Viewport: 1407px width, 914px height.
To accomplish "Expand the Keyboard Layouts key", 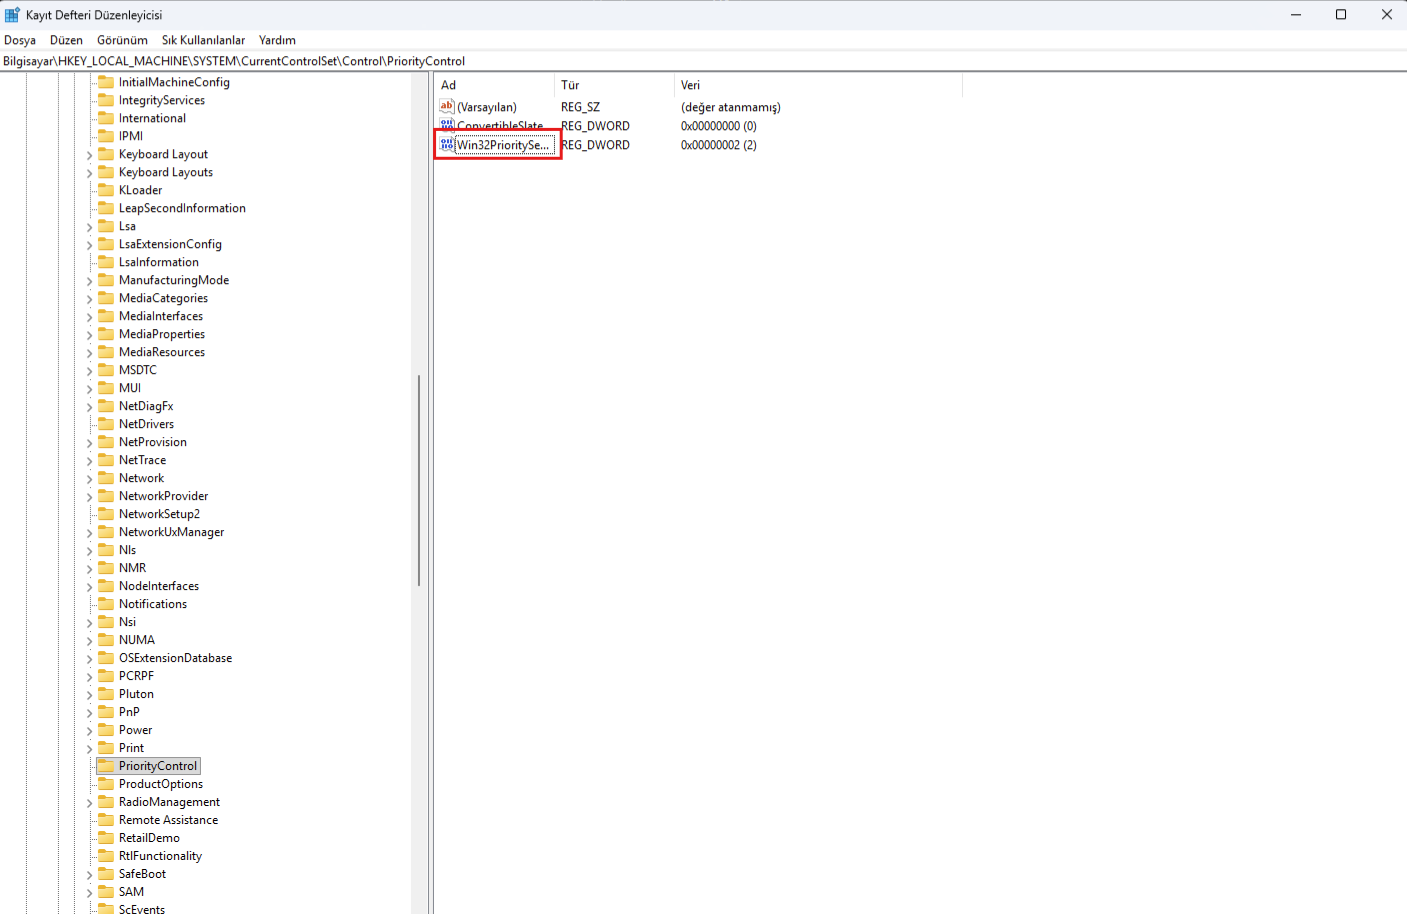I will point(89,173).
